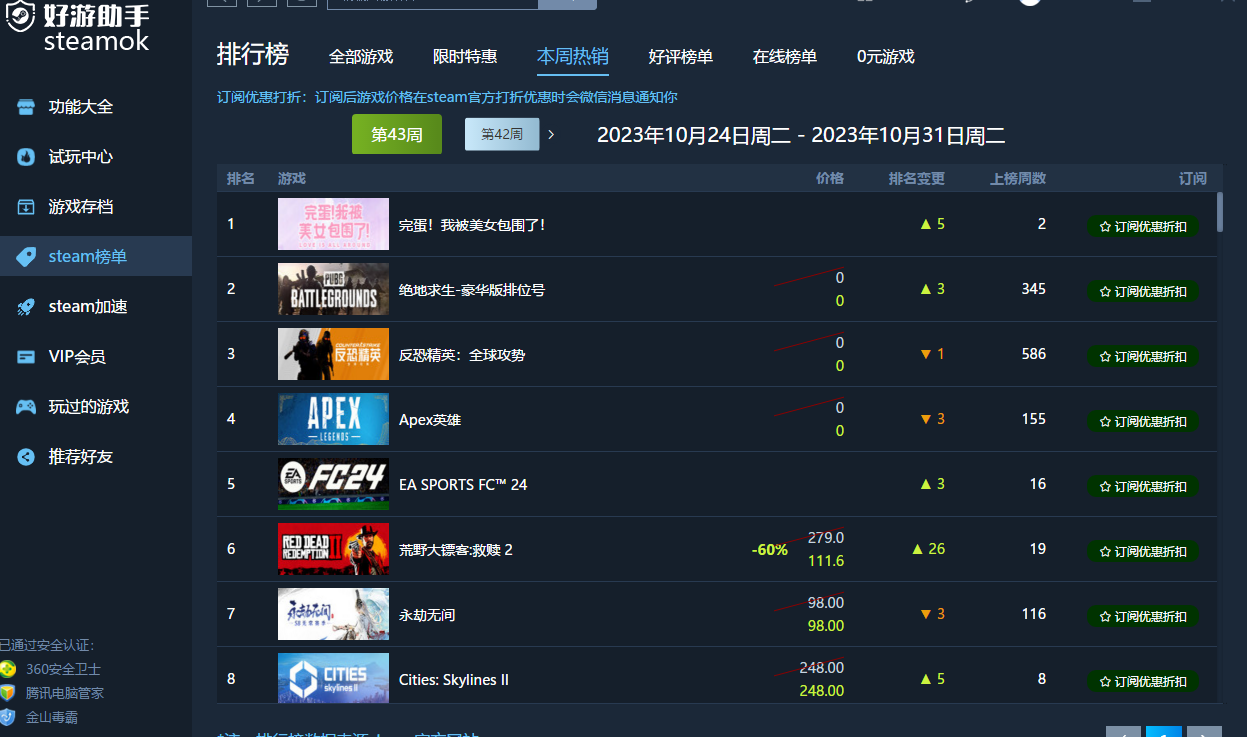
Task: Click the 订阅优惠打折 notice text
Action: pyautogui.click(x=447, y=97)
